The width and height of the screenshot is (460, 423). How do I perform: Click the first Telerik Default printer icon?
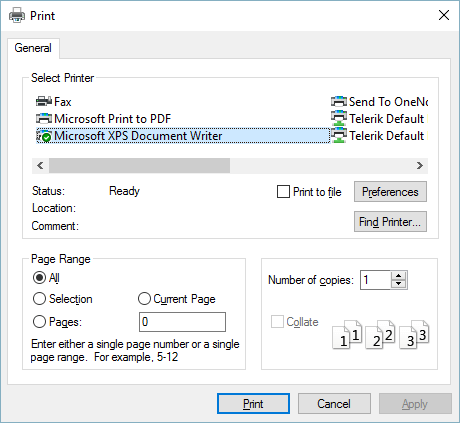(339, 118)
